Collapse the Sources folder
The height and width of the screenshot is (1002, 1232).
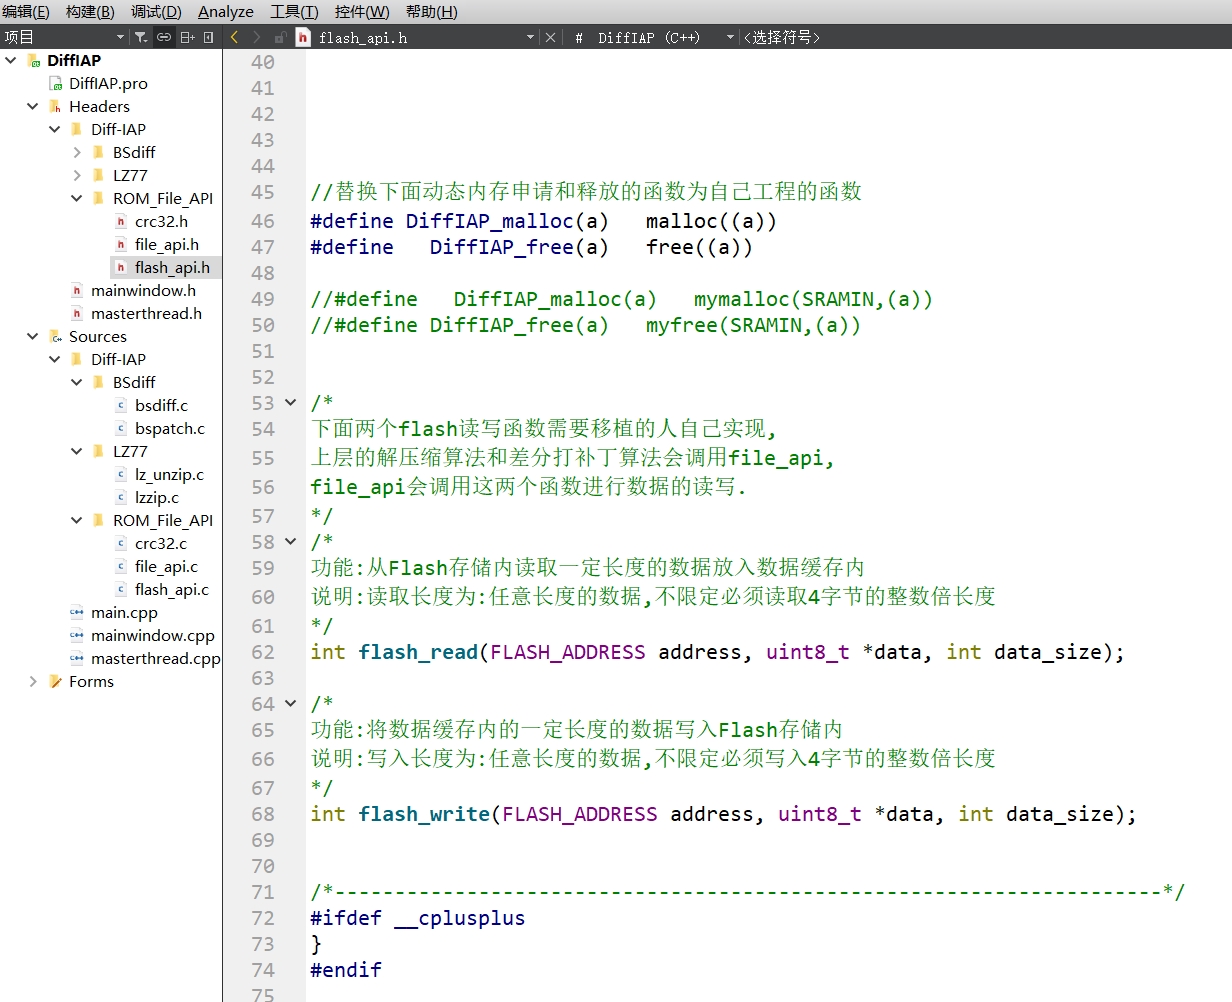coord(33,336)
